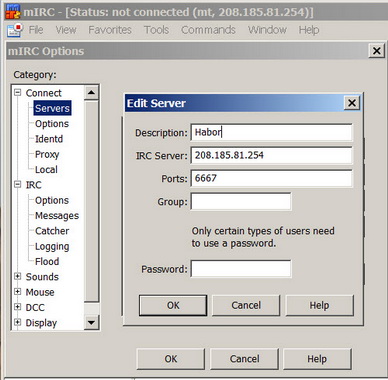Open the File menu
Viewport: 388px width, 380px height.
point(36,30)
